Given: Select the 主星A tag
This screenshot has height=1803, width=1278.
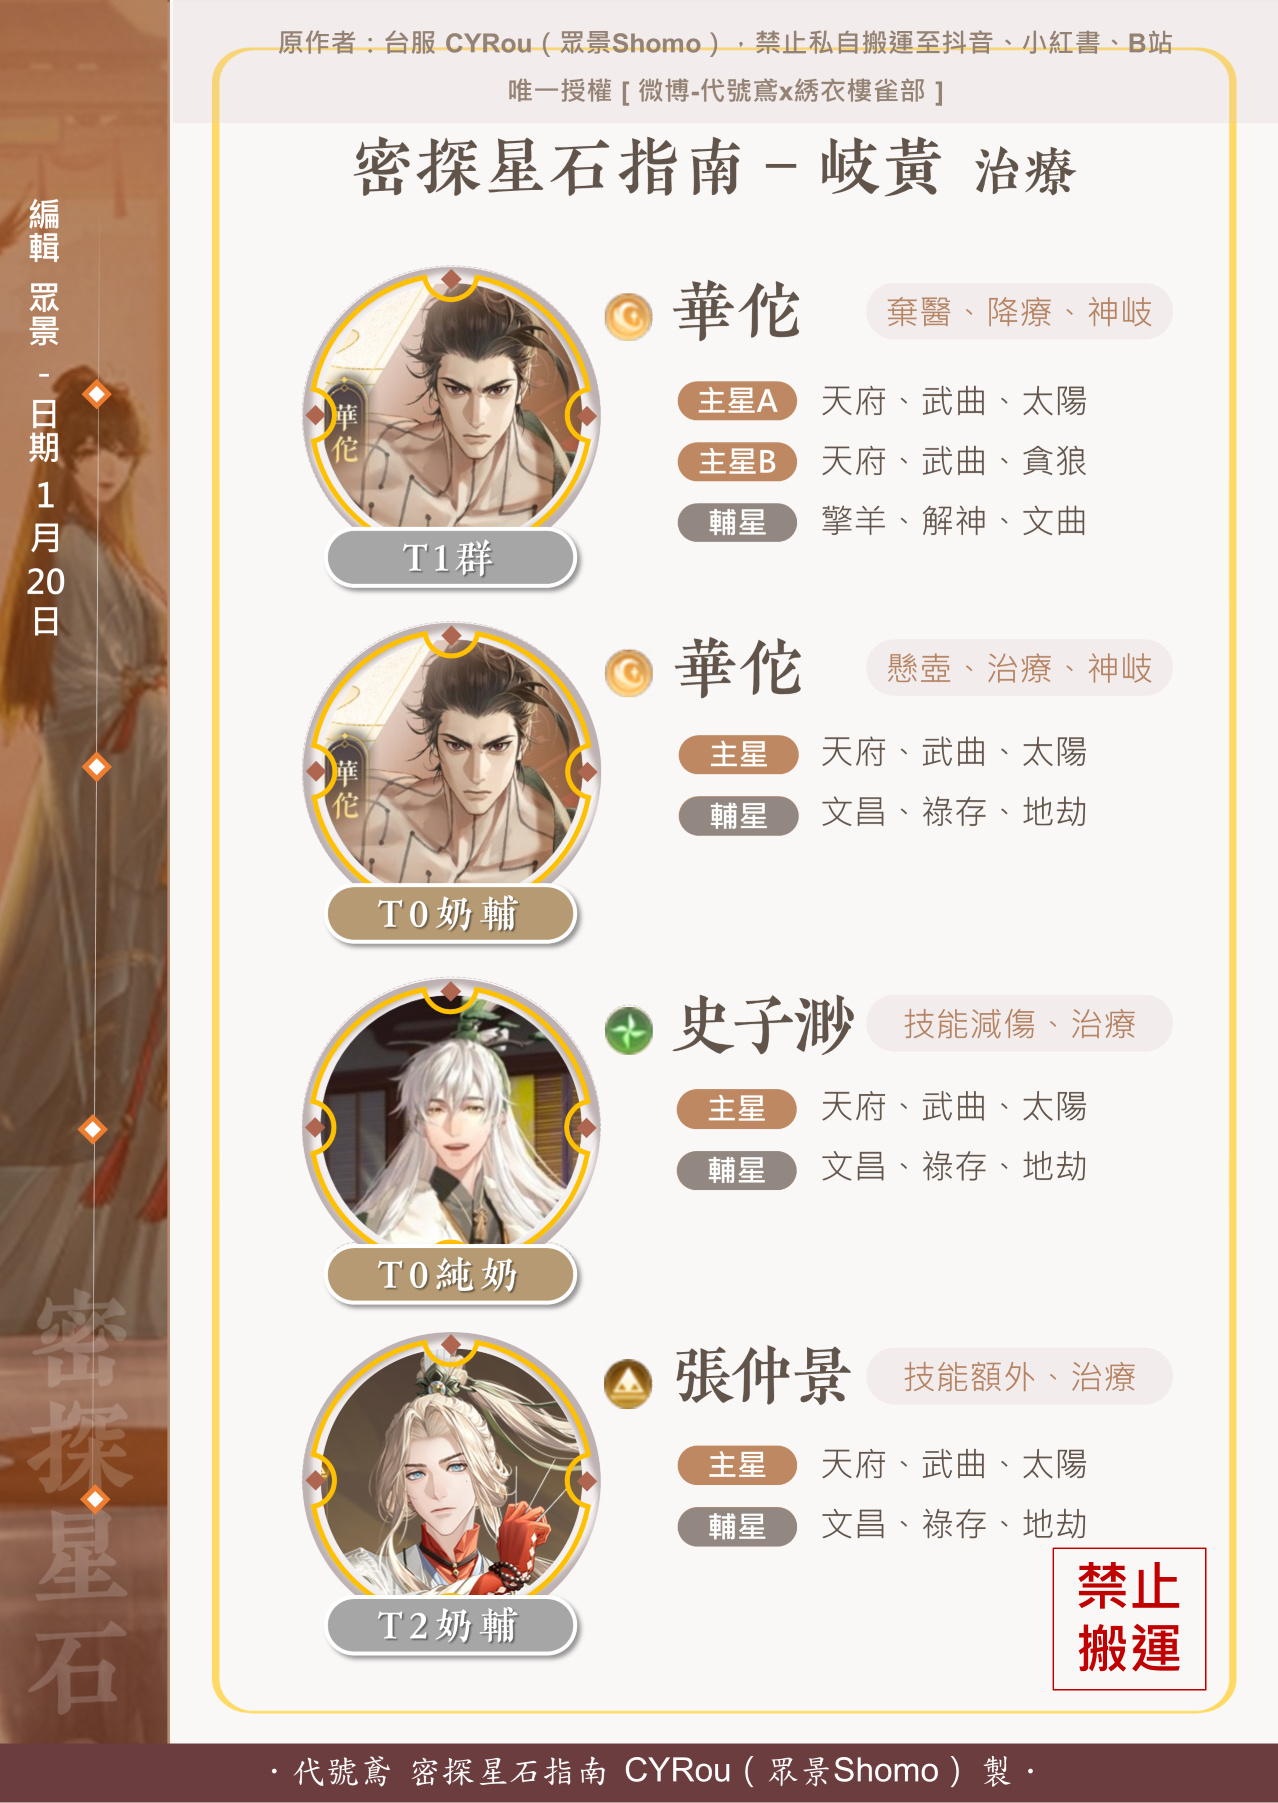Looking at the screenshot, I should pyautogui.click(x=738, y=401).
